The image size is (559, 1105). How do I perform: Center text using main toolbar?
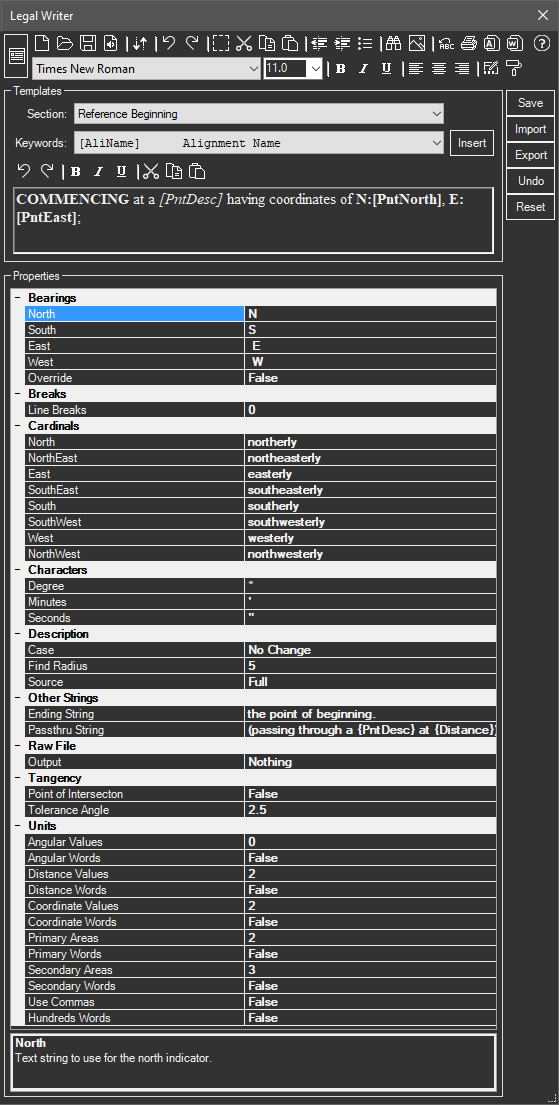[439, 68]
